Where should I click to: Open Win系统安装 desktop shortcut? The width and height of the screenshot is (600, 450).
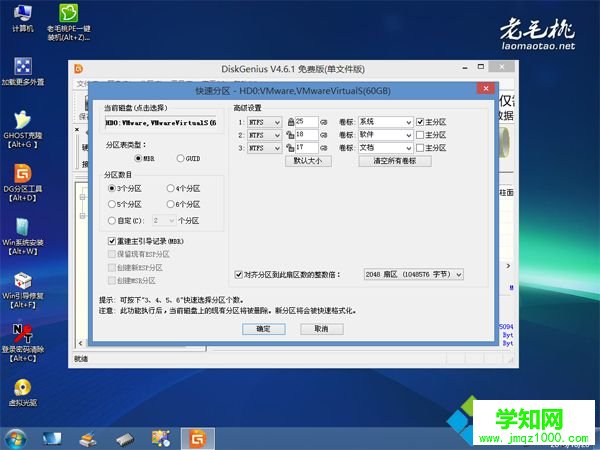coord(23,236)
